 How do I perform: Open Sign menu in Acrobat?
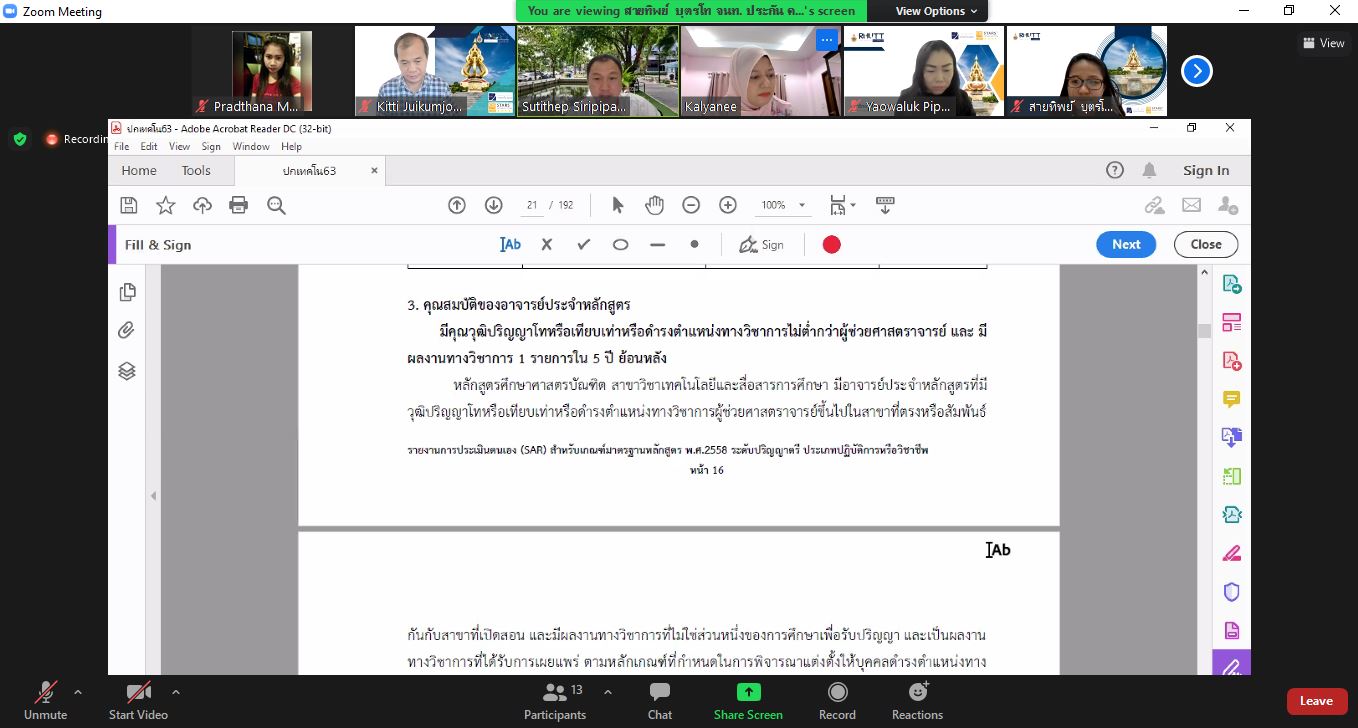tap(211, 146)
